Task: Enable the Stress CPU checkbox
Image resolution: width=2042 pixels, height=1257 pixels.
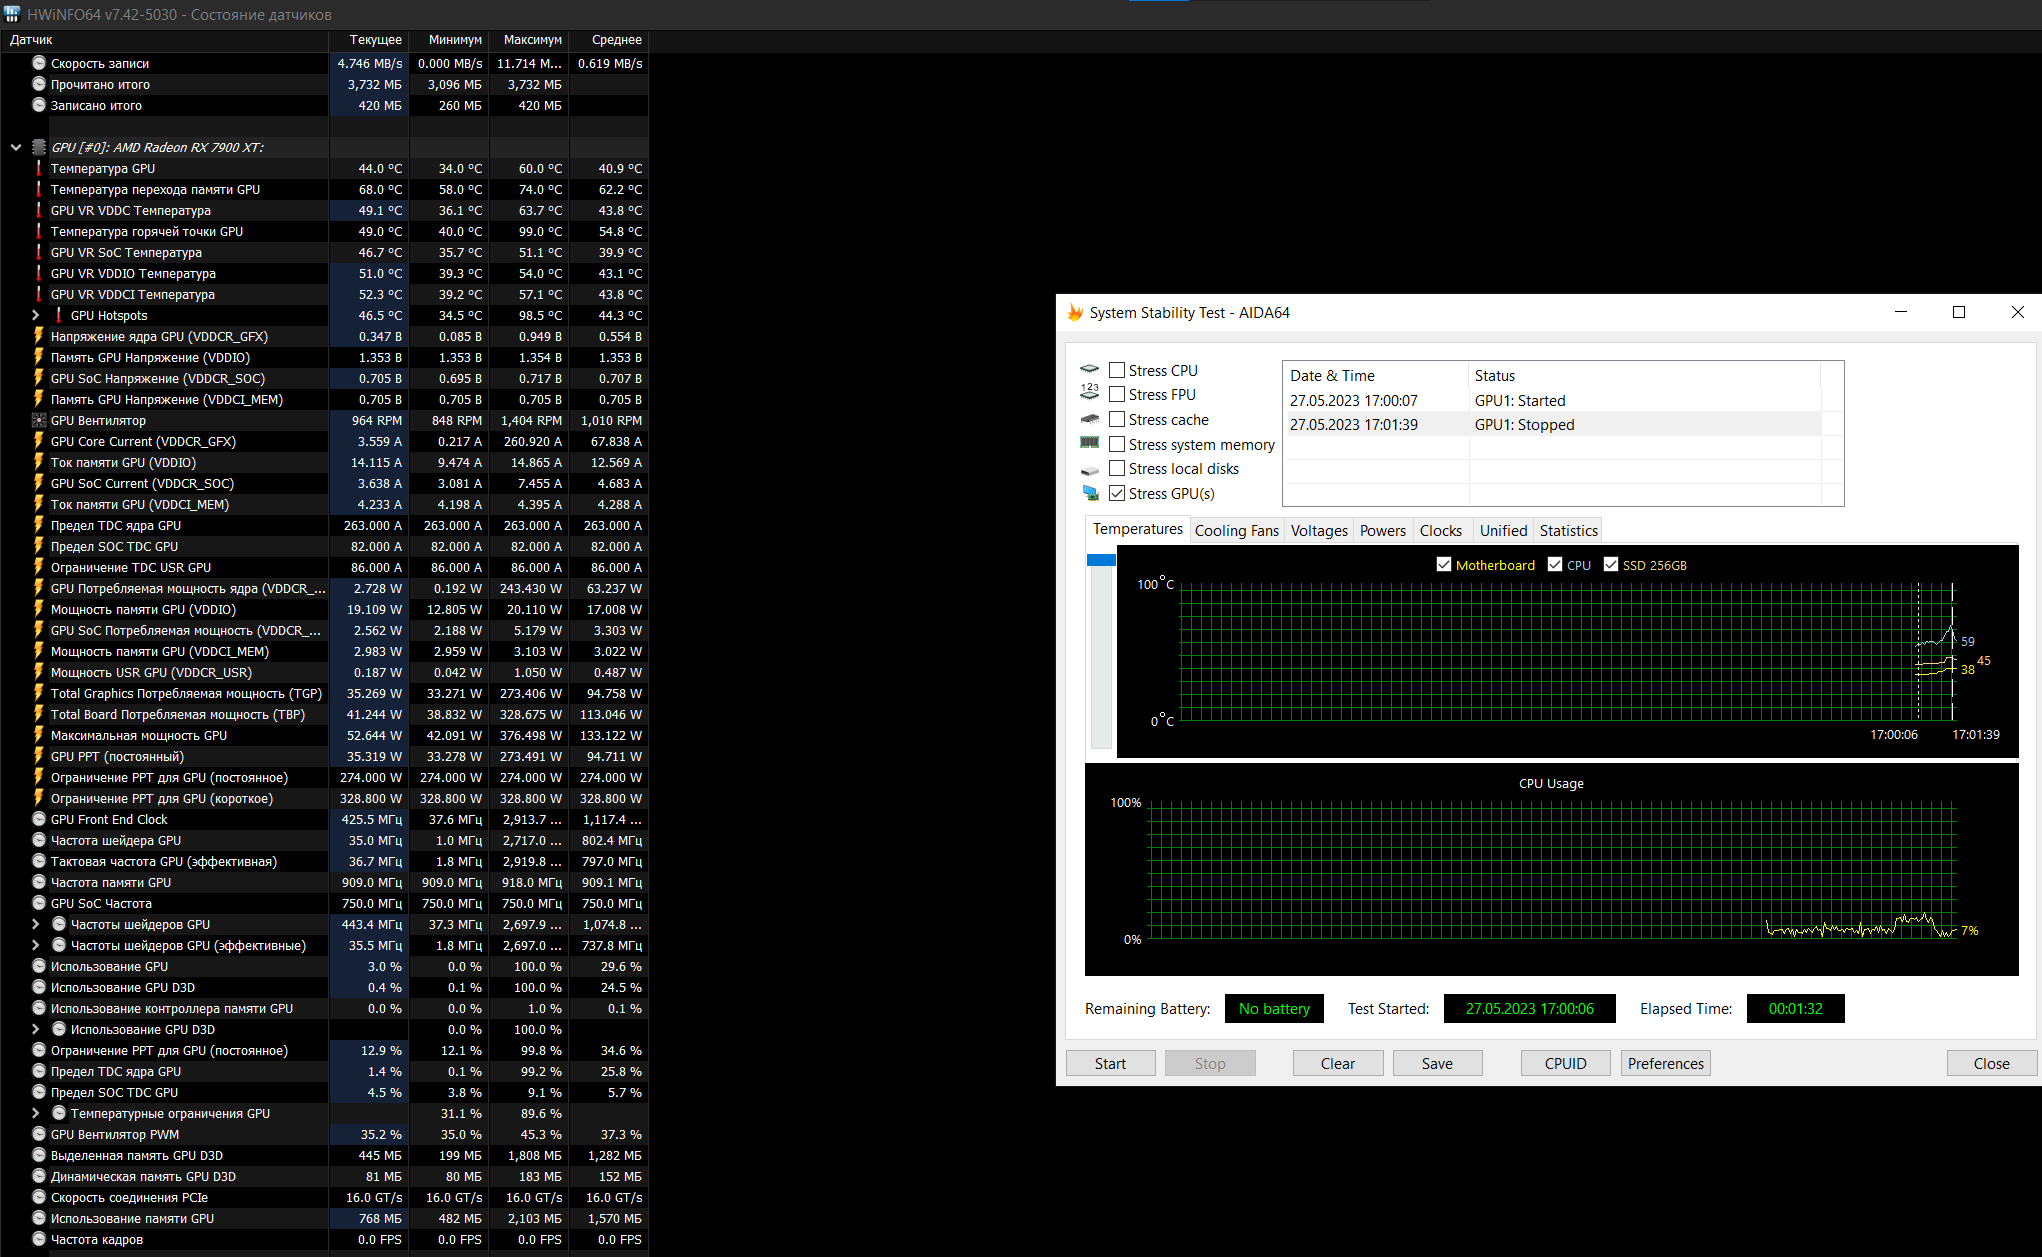Action: [1117, 371]
